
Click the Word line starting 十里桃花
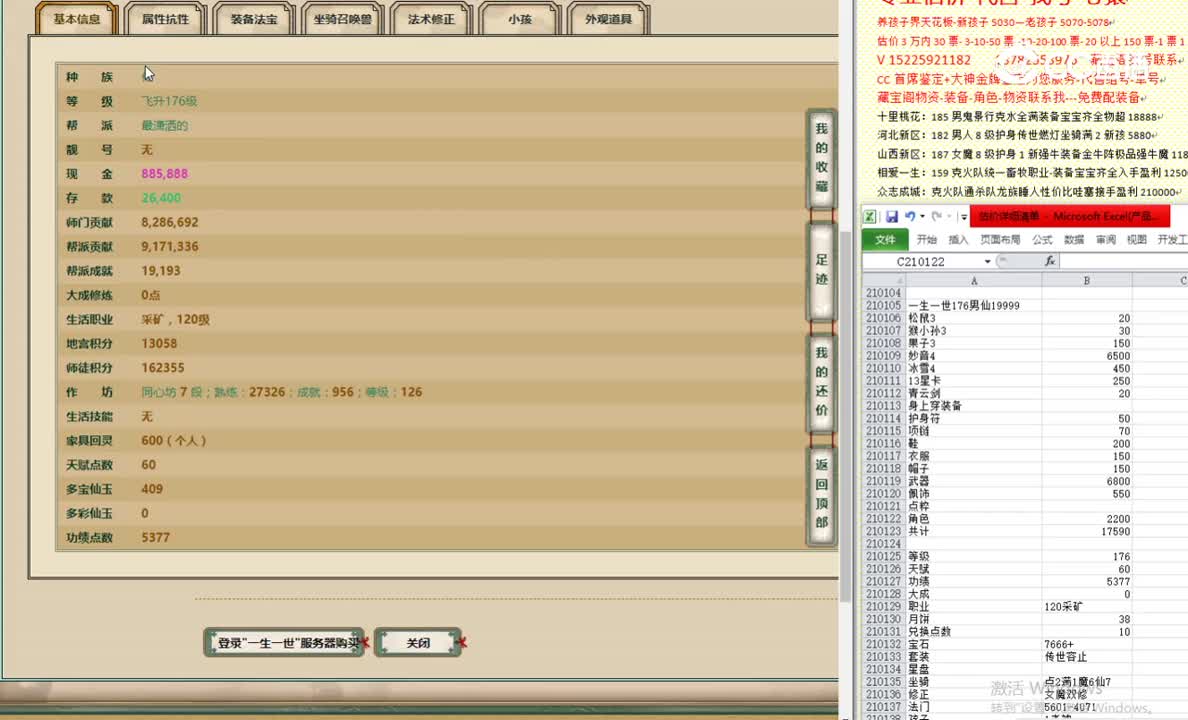point(1020,117)
